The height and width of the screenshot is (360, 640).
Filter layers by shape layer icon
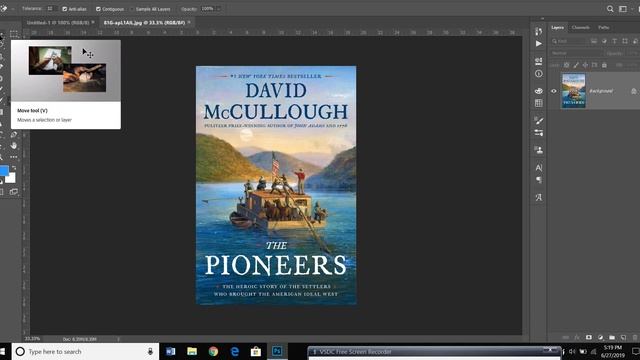625,41
